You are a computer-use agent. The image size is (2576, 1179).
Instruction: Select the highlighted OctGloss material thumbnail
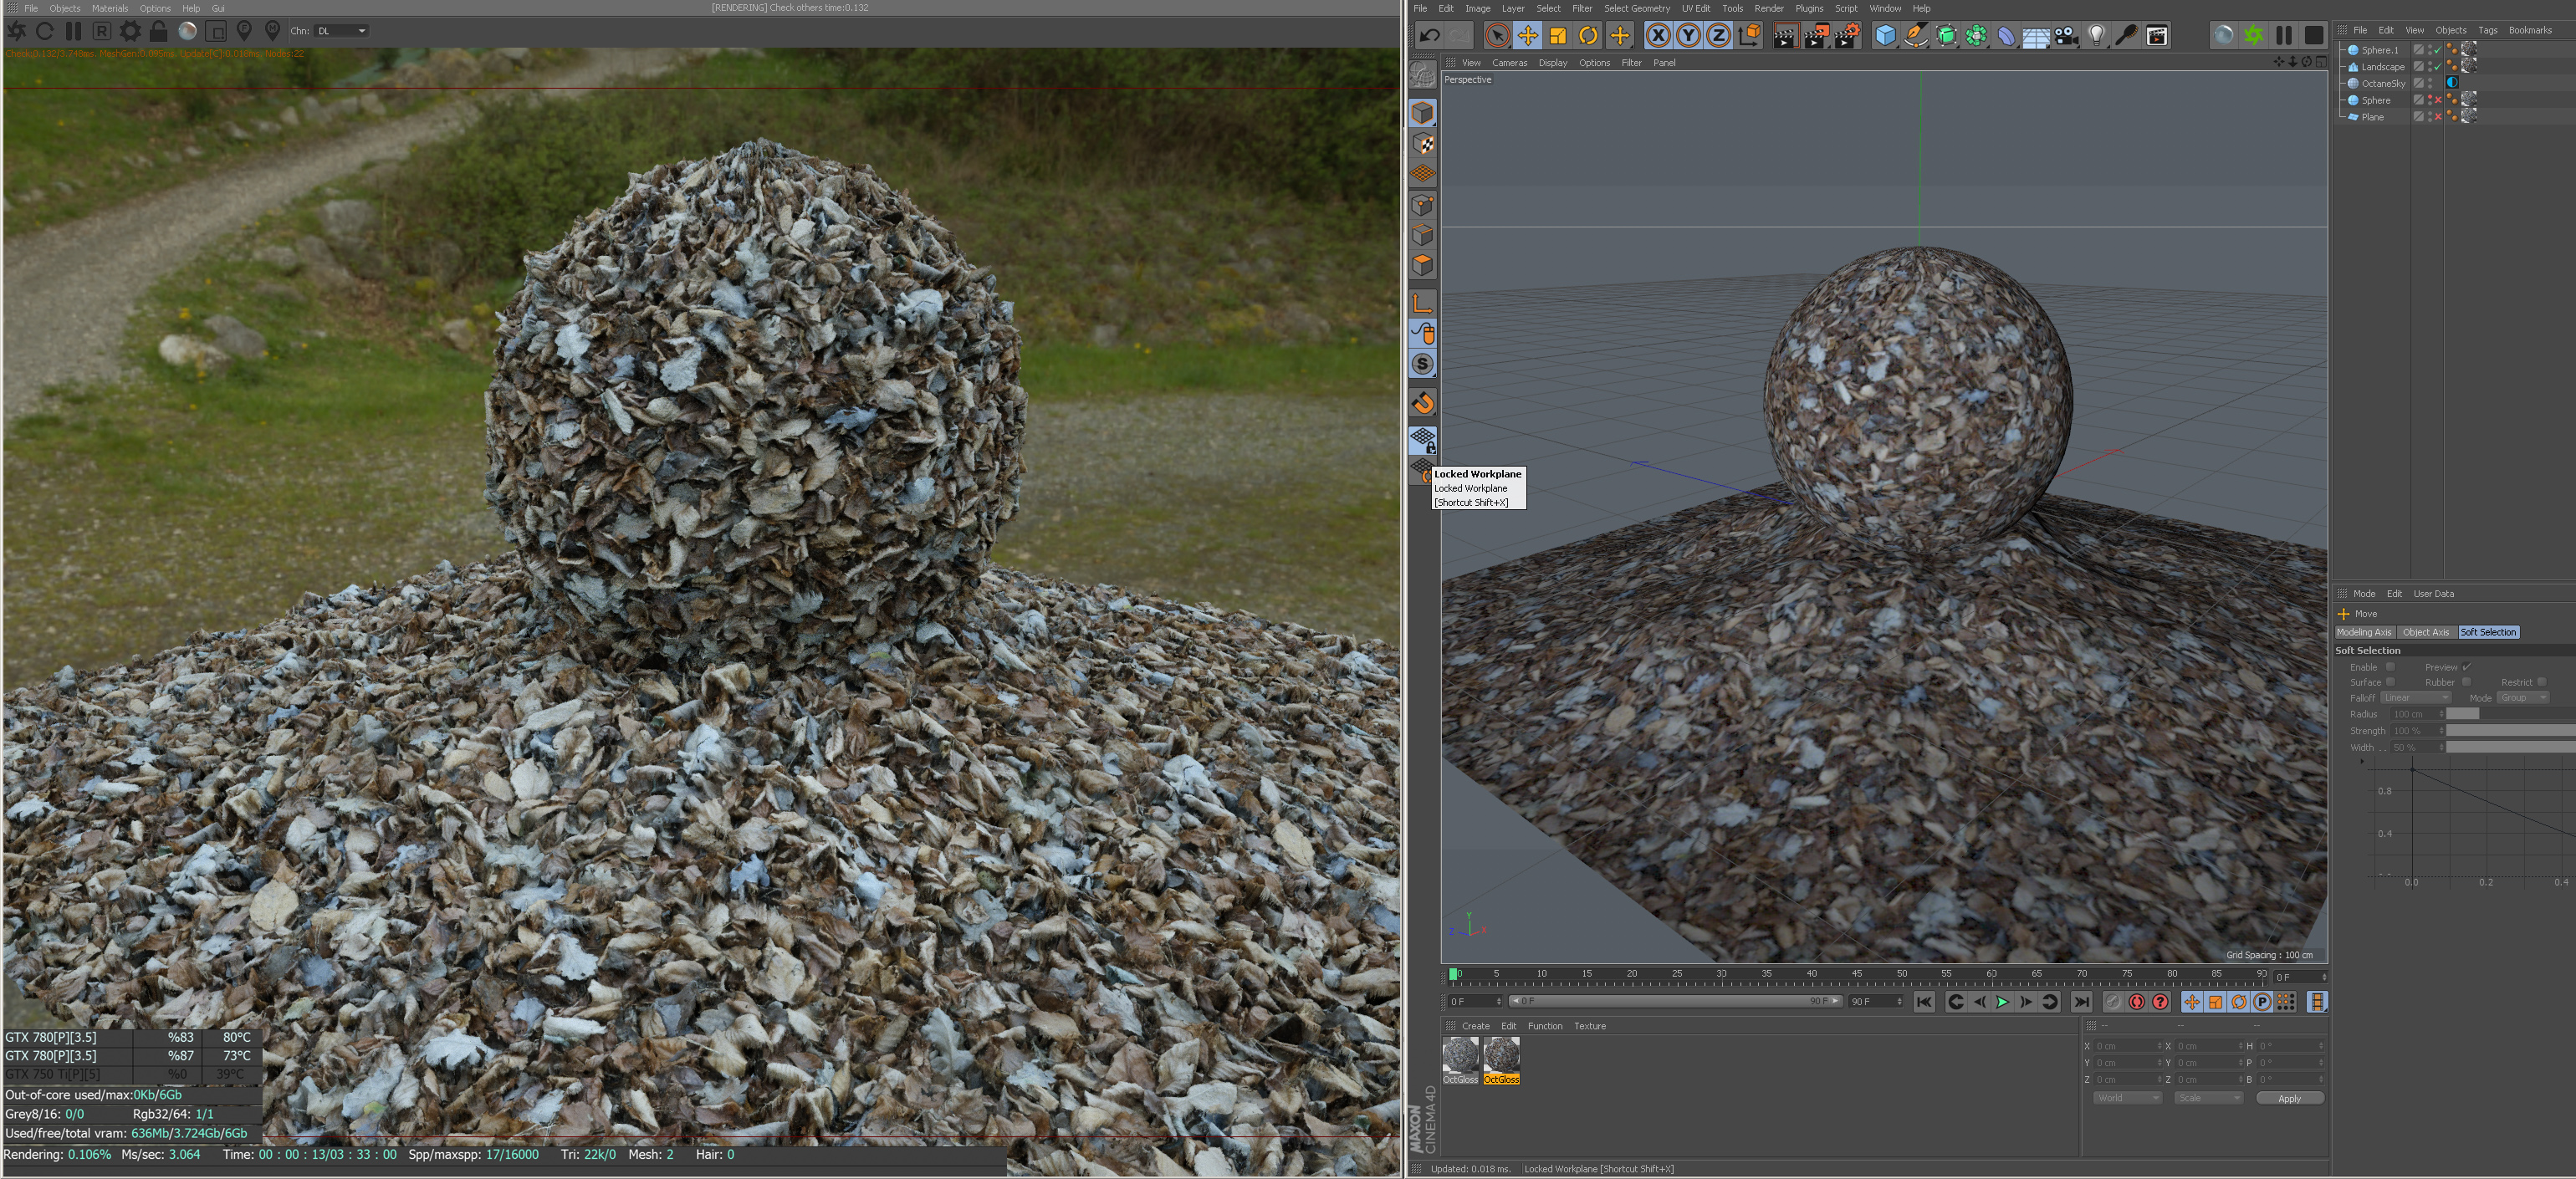pyautogui.click(x=1501, y=1056)
